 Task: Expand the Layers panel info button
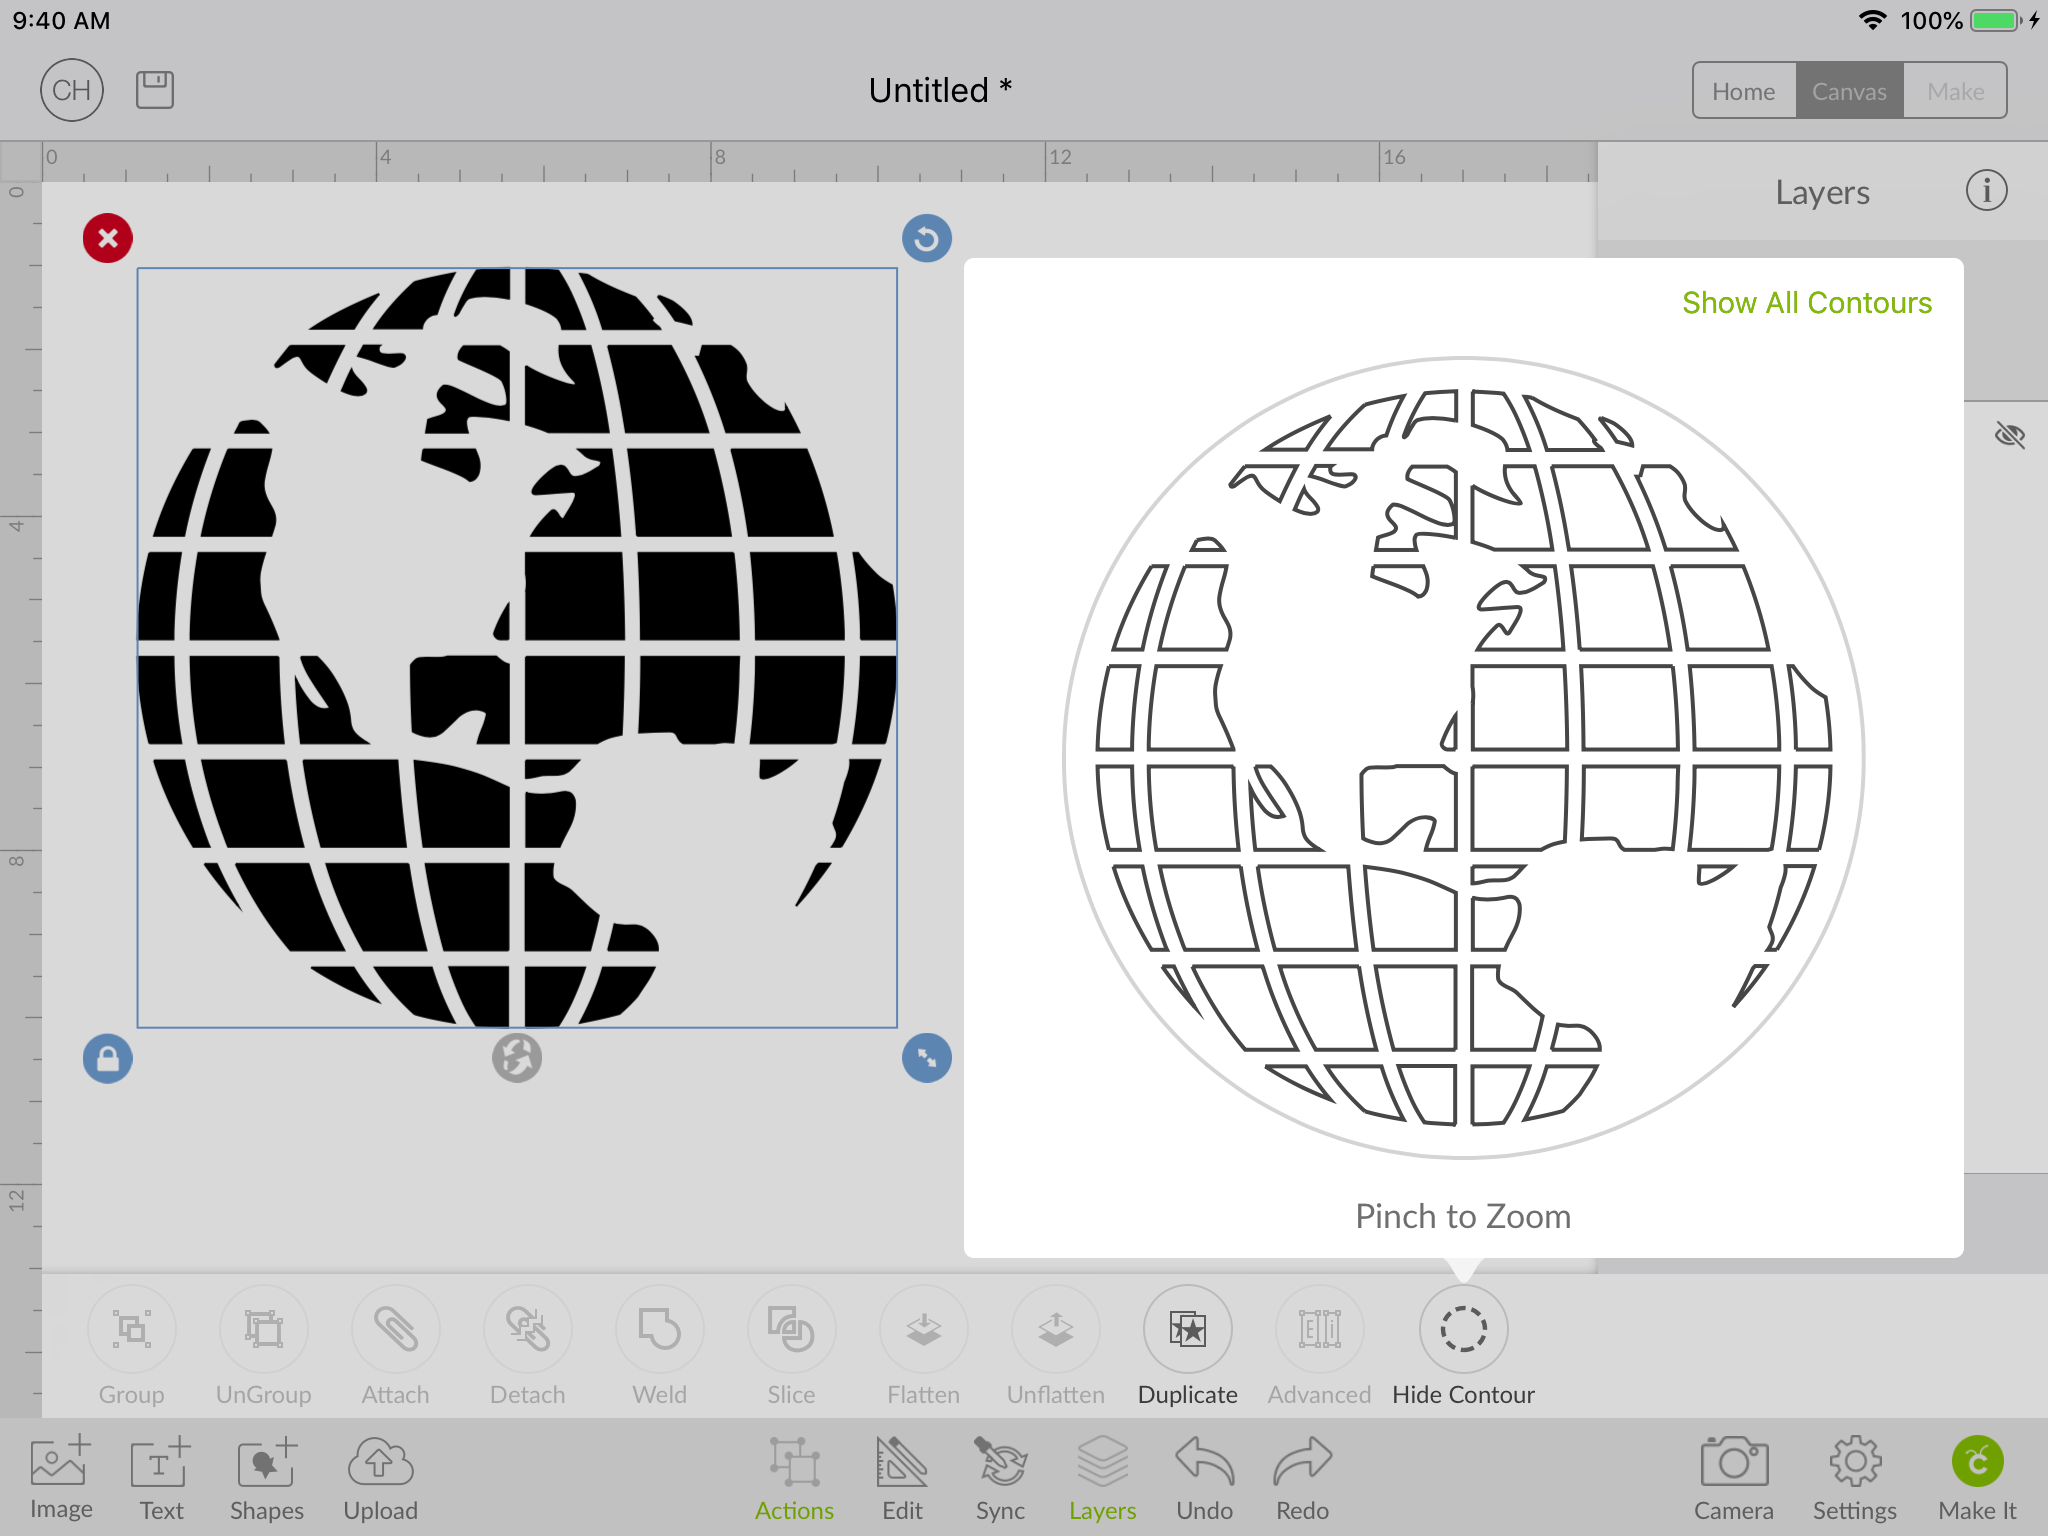point(1987,190)
